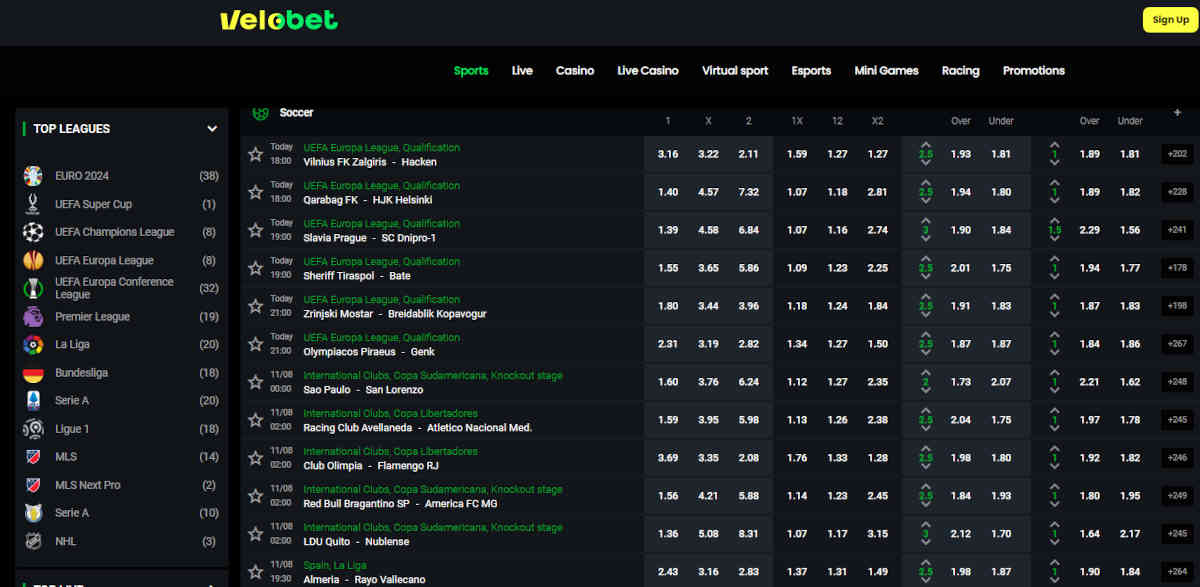Expand more markets +228 for Qarabag match
The image size is (1200, 587).
coord(1177,192)
